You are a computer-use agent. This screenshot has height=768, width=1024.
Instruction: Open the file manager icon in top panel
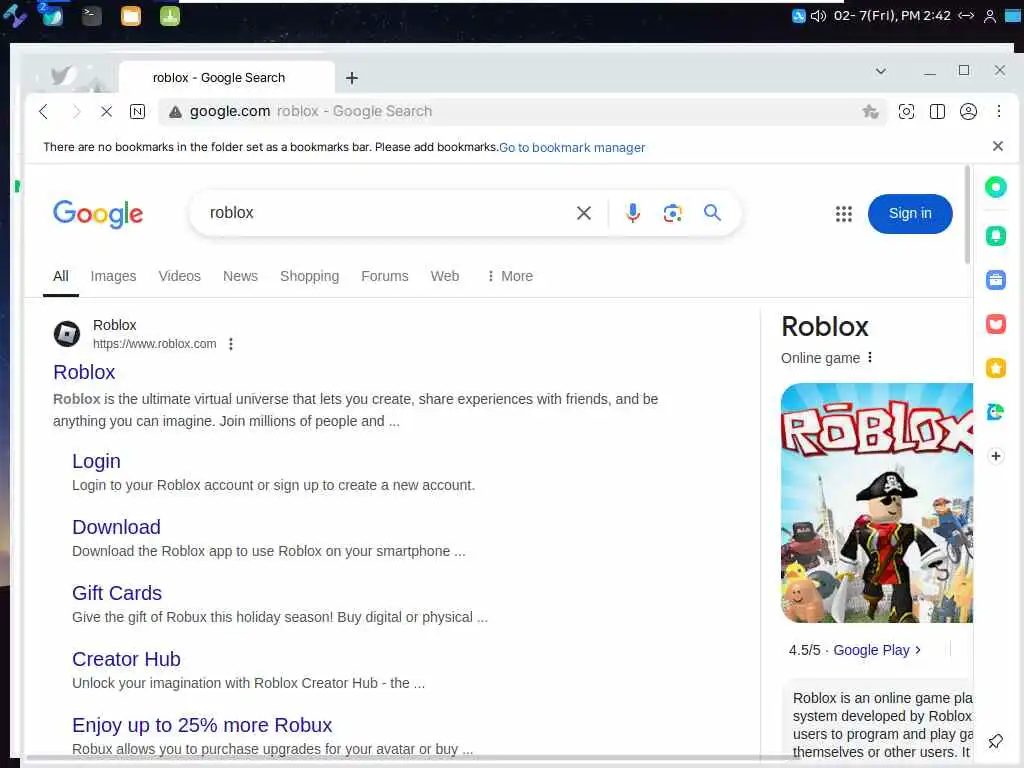pos(131,16)
